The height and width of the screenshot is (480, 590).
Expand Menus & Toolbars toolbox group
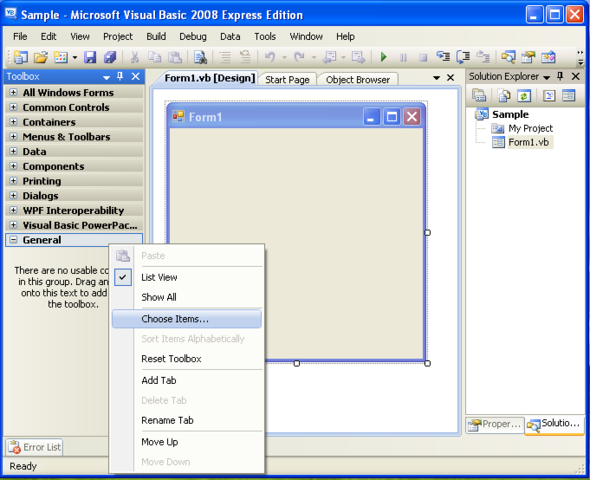coord(13,136)
